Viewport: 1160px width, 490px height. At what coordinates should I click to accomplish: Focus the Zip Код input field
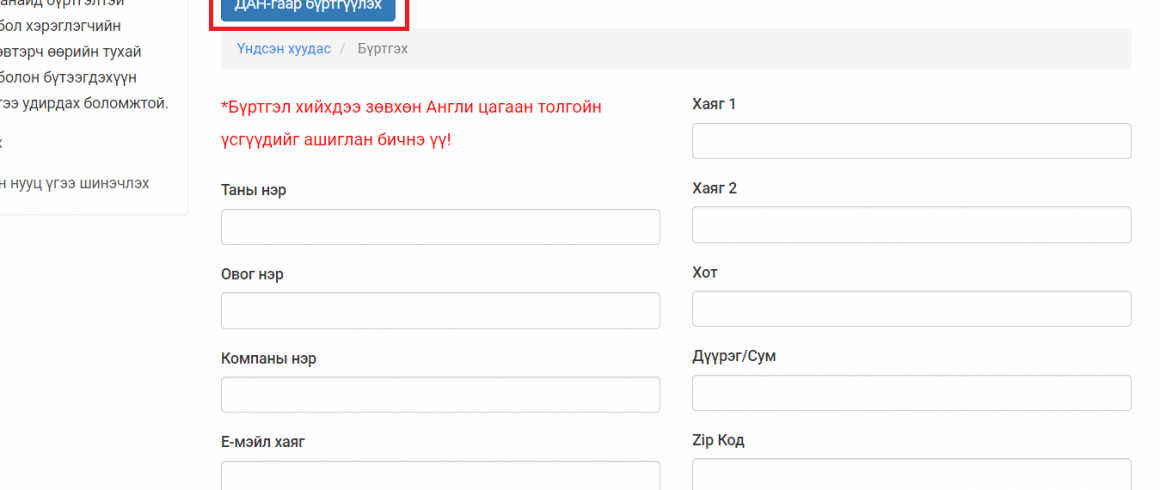point(911,474)
